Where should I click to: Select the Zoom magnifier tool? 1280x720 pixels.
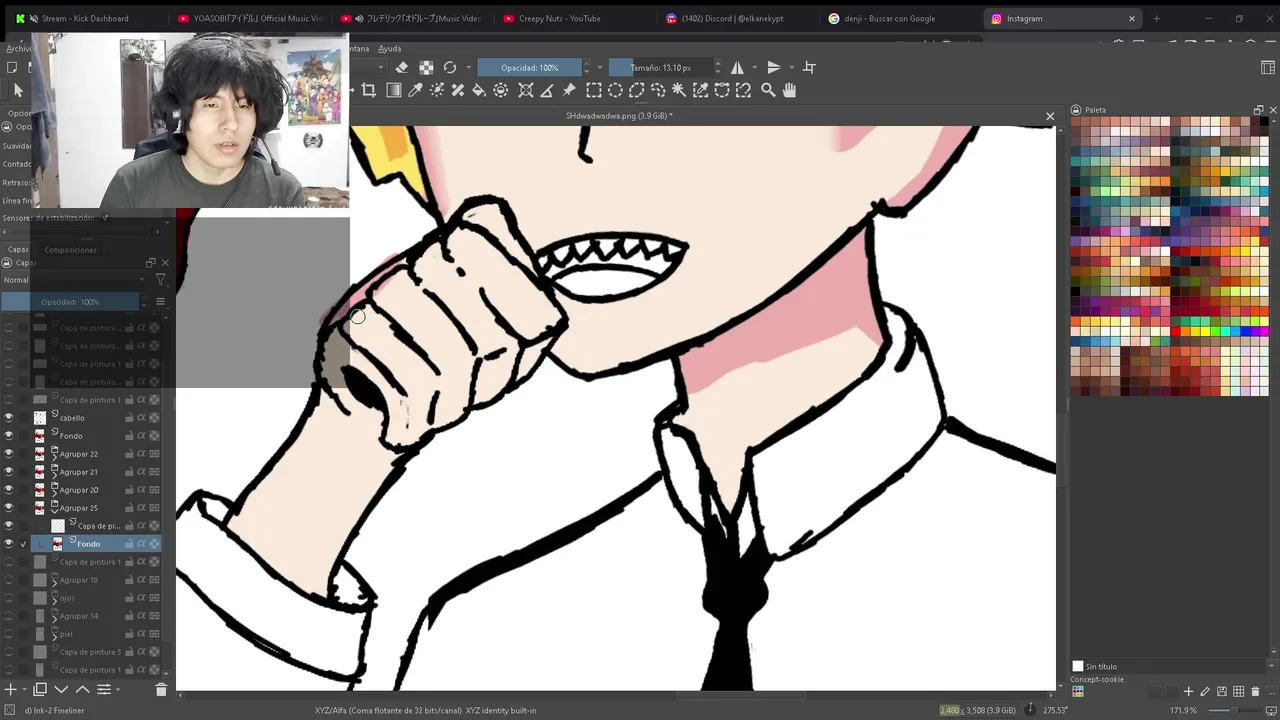(x=768, y=90)
